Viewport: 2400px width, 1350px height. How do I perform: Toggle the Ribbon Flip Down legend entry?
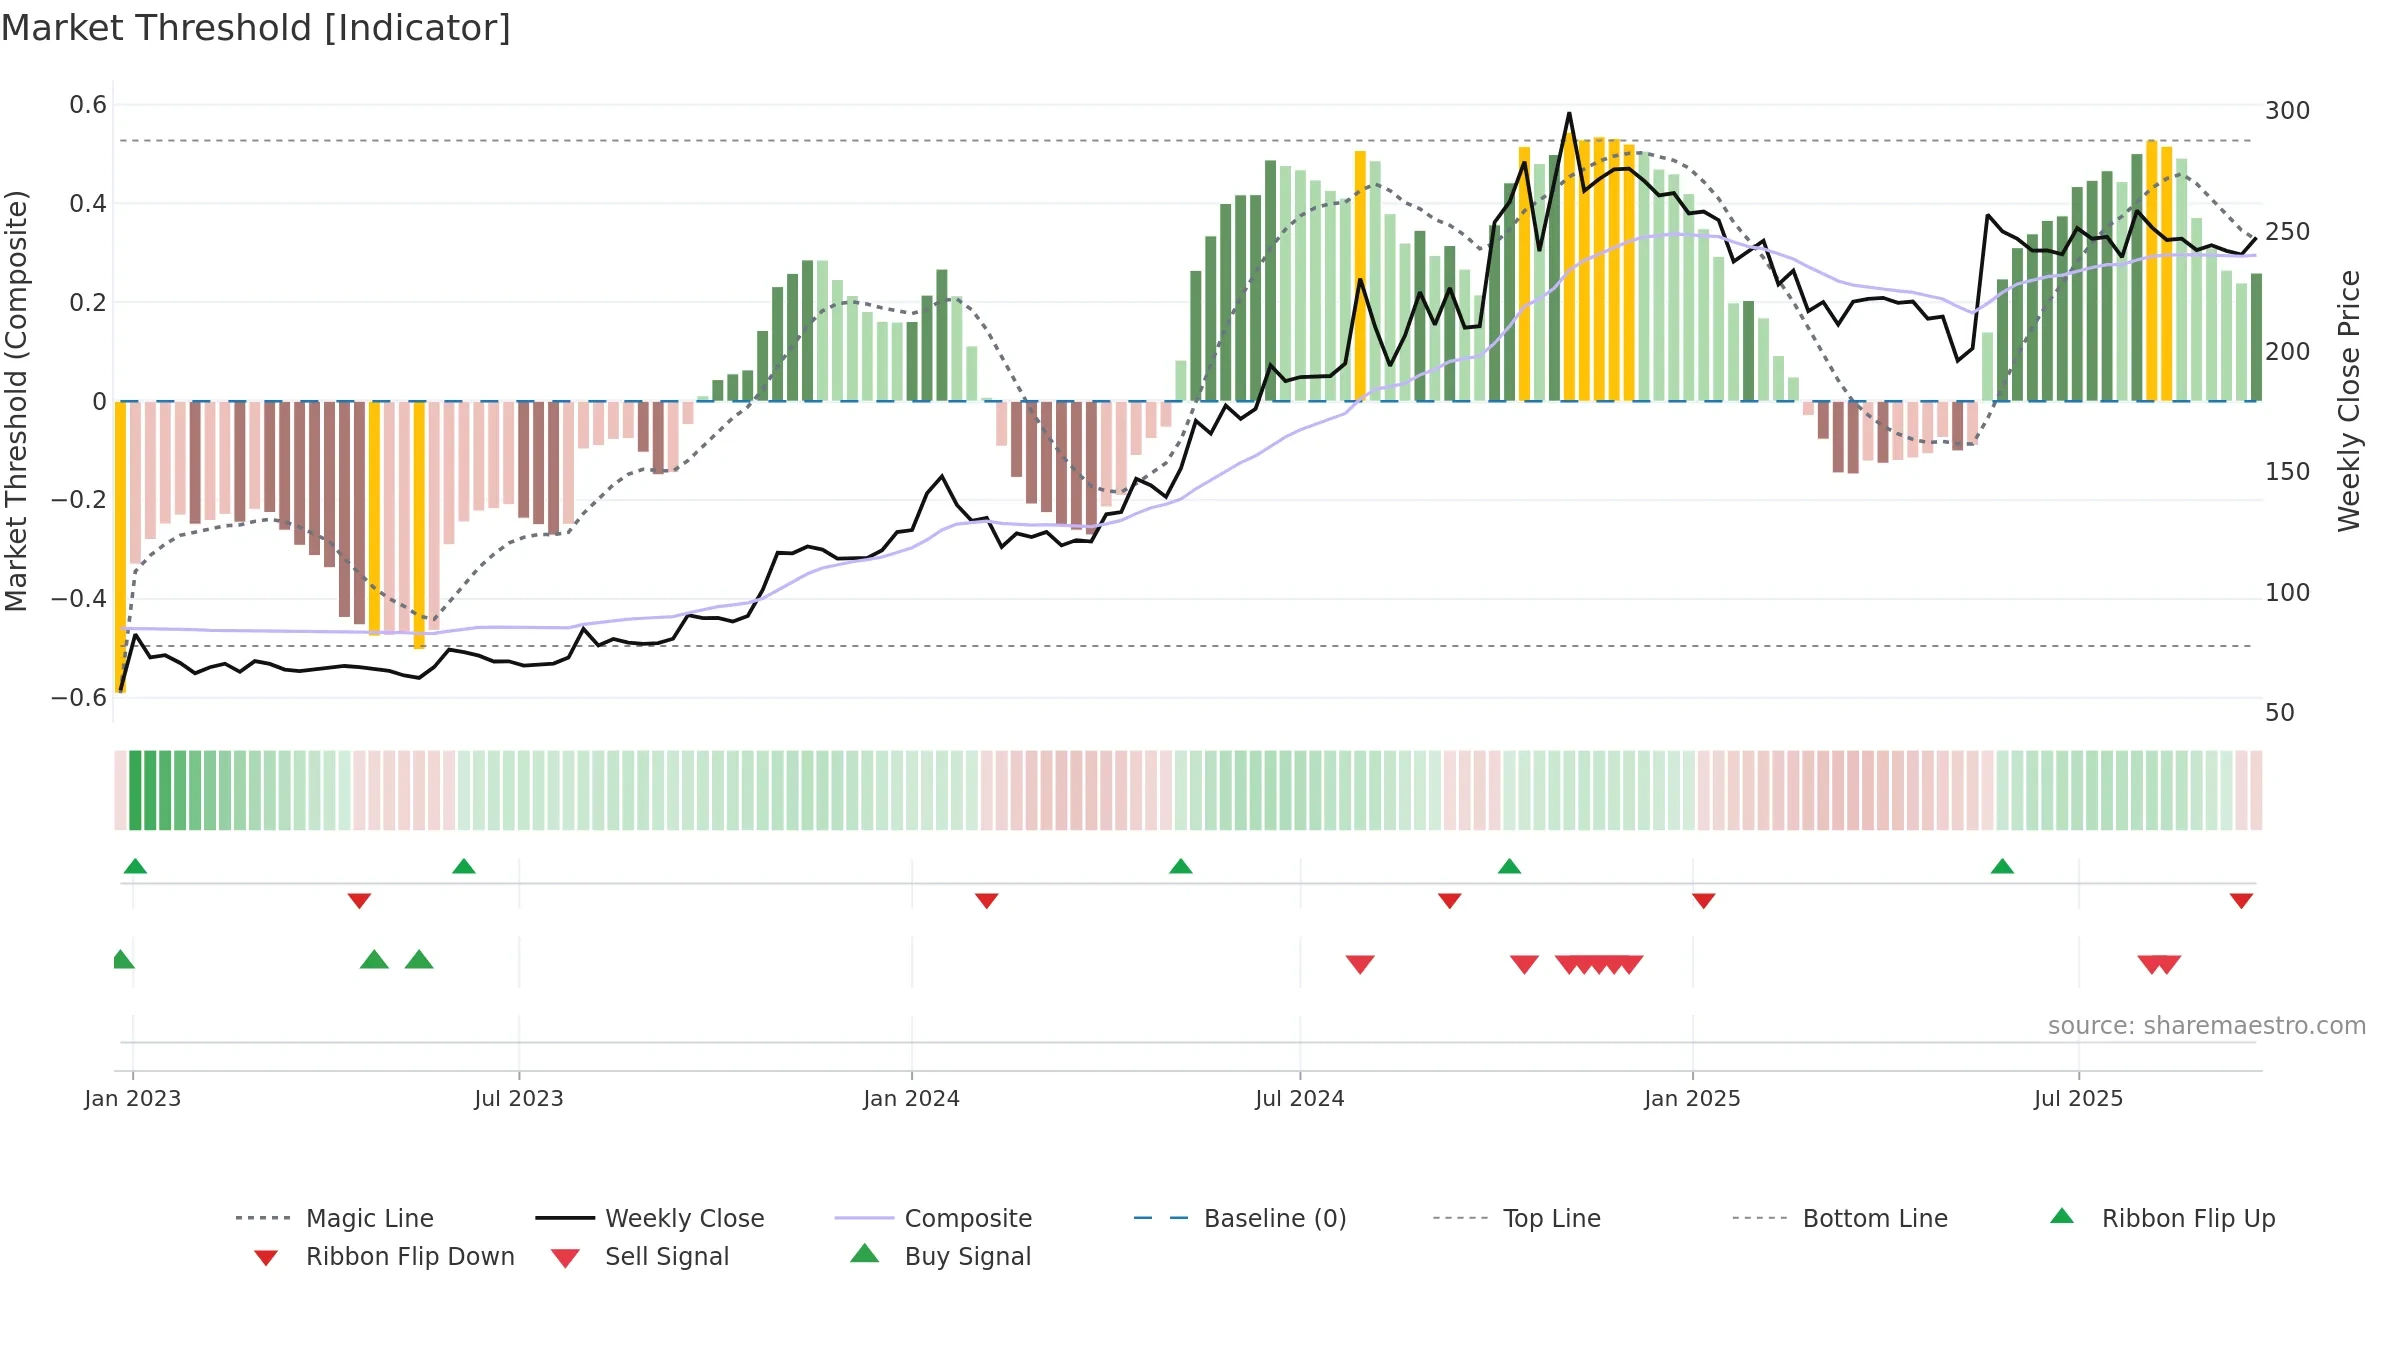coord(383,1256)
